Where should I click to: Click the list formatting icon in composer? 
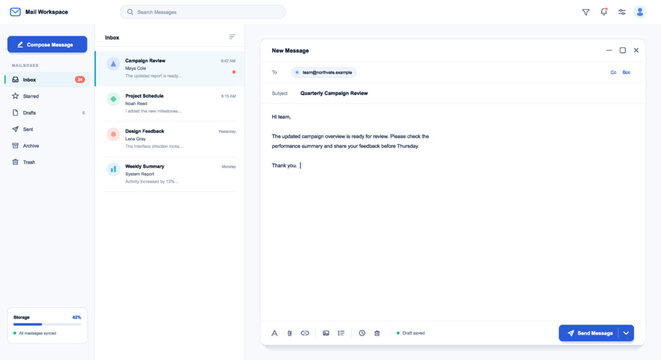[341, 333]
